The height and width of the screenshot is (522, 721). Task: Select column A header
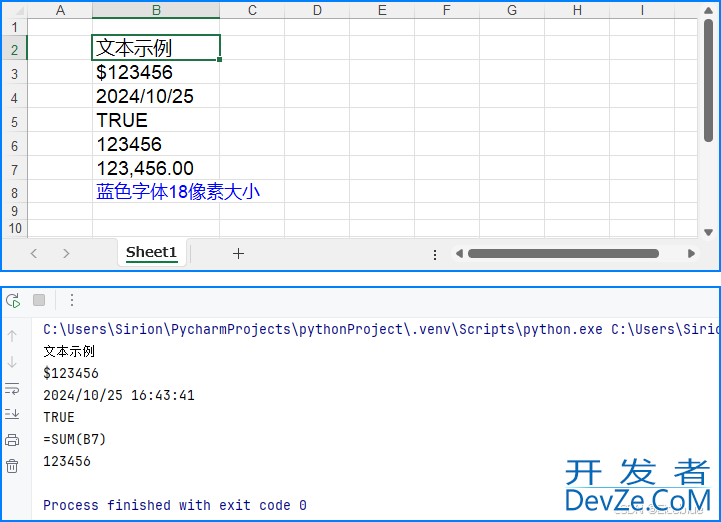pos(60,10)
